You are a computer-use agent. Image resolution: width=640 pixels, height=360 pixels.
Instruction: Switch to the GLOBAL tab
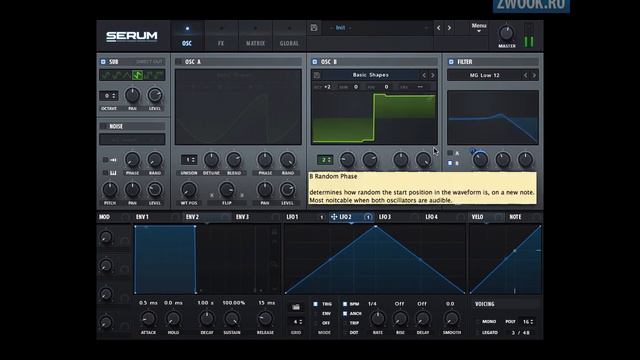[289, 36]
